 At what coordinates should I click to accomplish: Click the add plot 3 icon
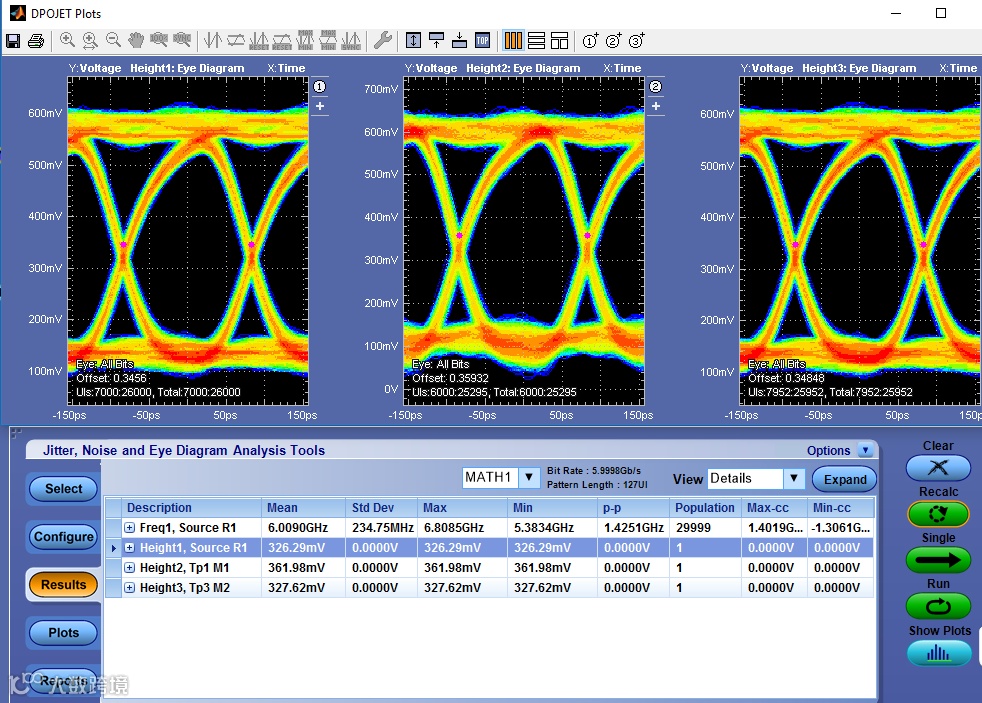point(637,41)
